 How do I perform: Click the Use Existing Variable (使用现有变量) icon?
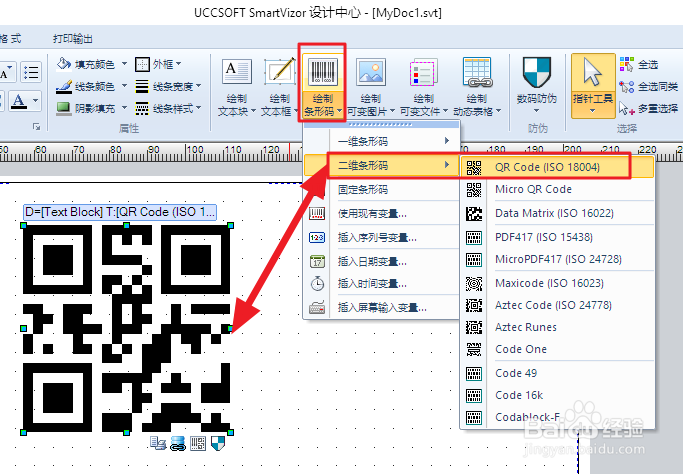[x=317, y=213]
